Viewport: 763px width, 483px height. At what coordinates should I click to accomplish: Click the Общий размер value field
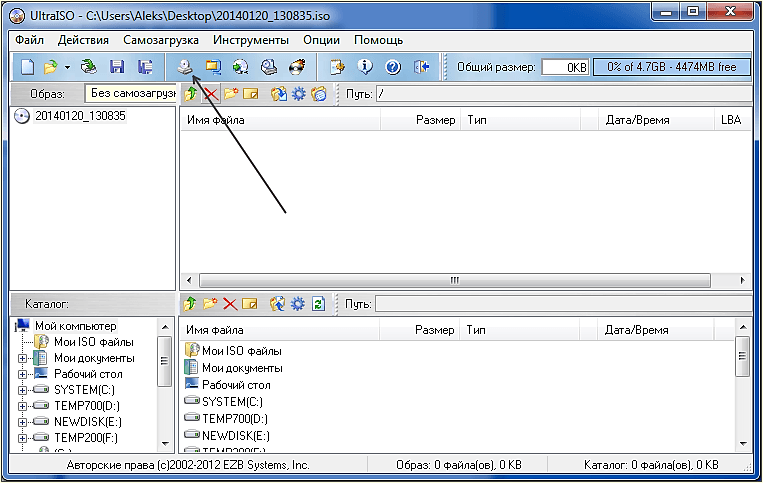[x=565, y=67]
